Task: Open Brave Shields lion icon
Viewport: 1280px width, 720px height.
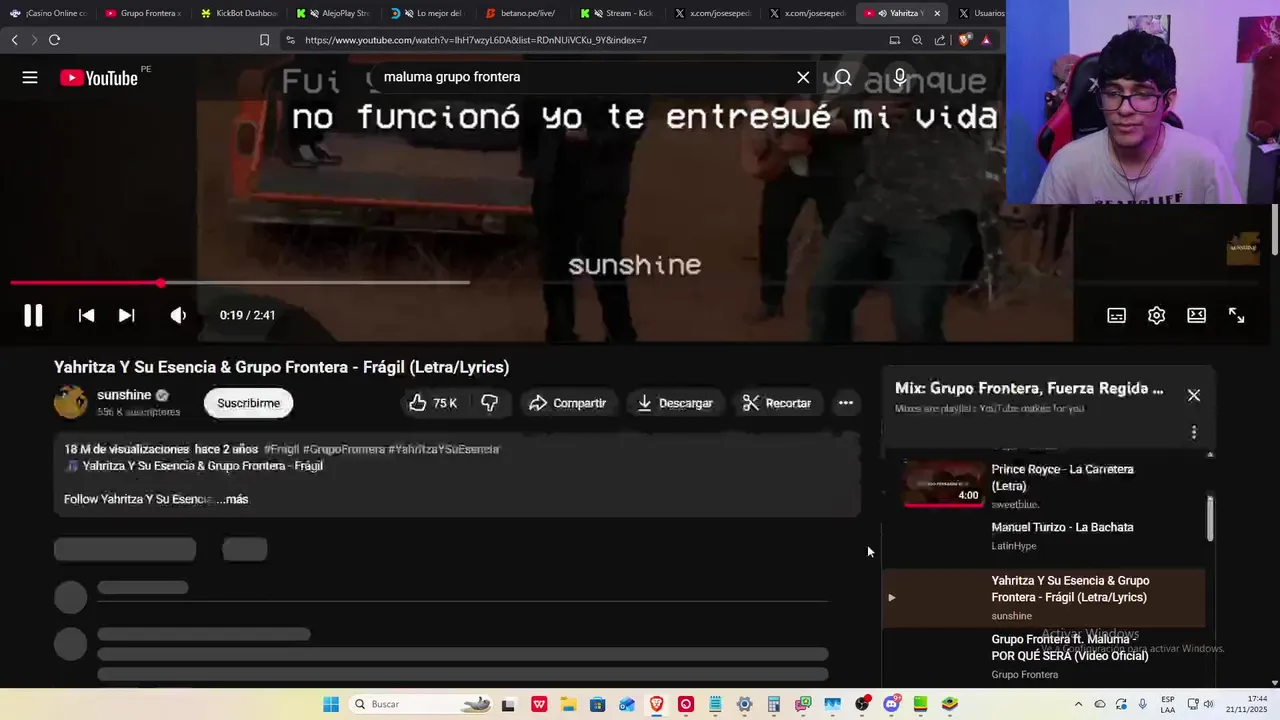Action: [964, 40]
